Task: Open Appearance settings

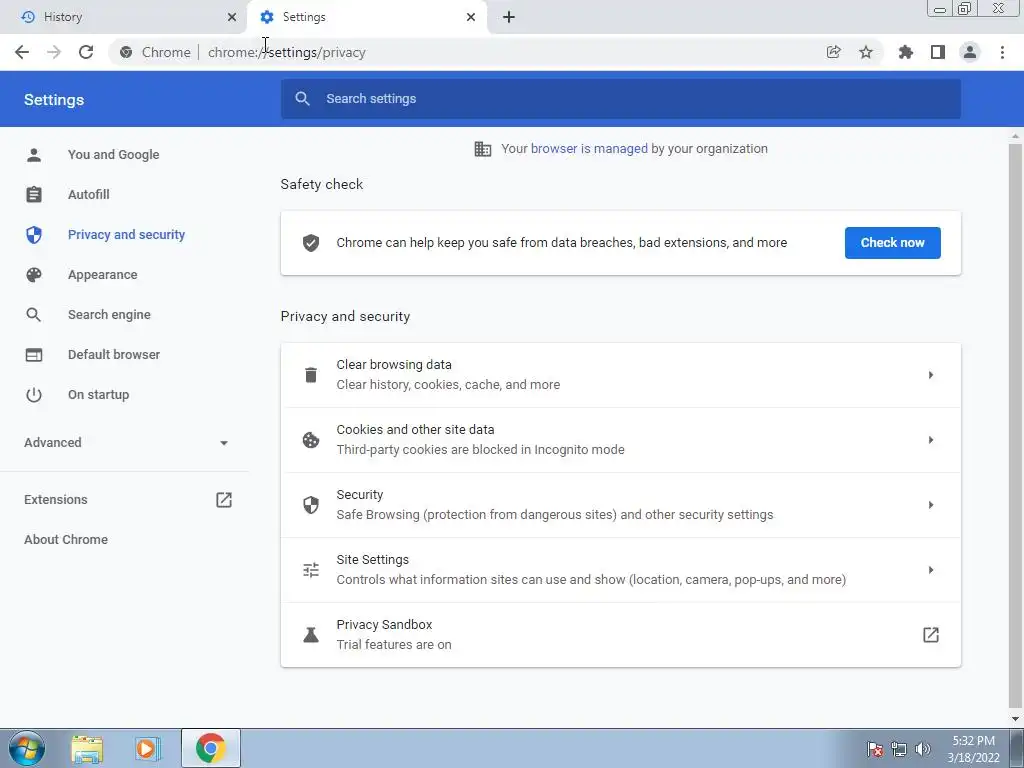Action: click(x=103, y=275)
